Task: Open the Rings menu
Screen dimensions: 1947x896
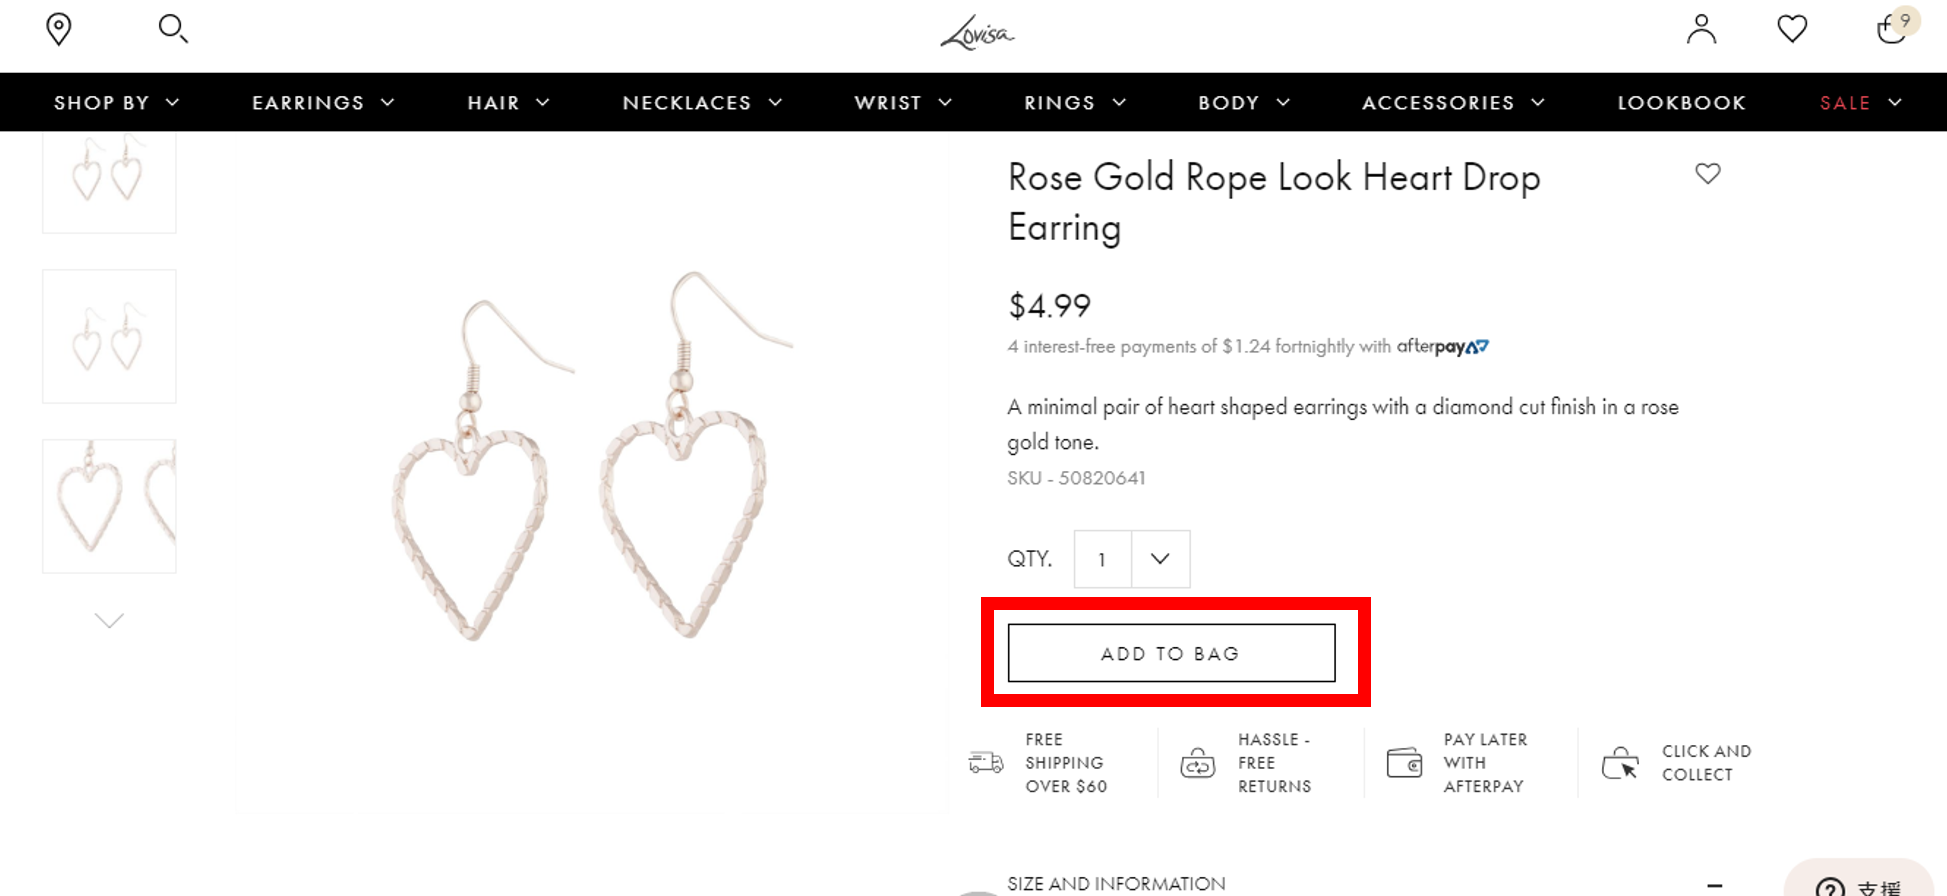Action: 1075,103
